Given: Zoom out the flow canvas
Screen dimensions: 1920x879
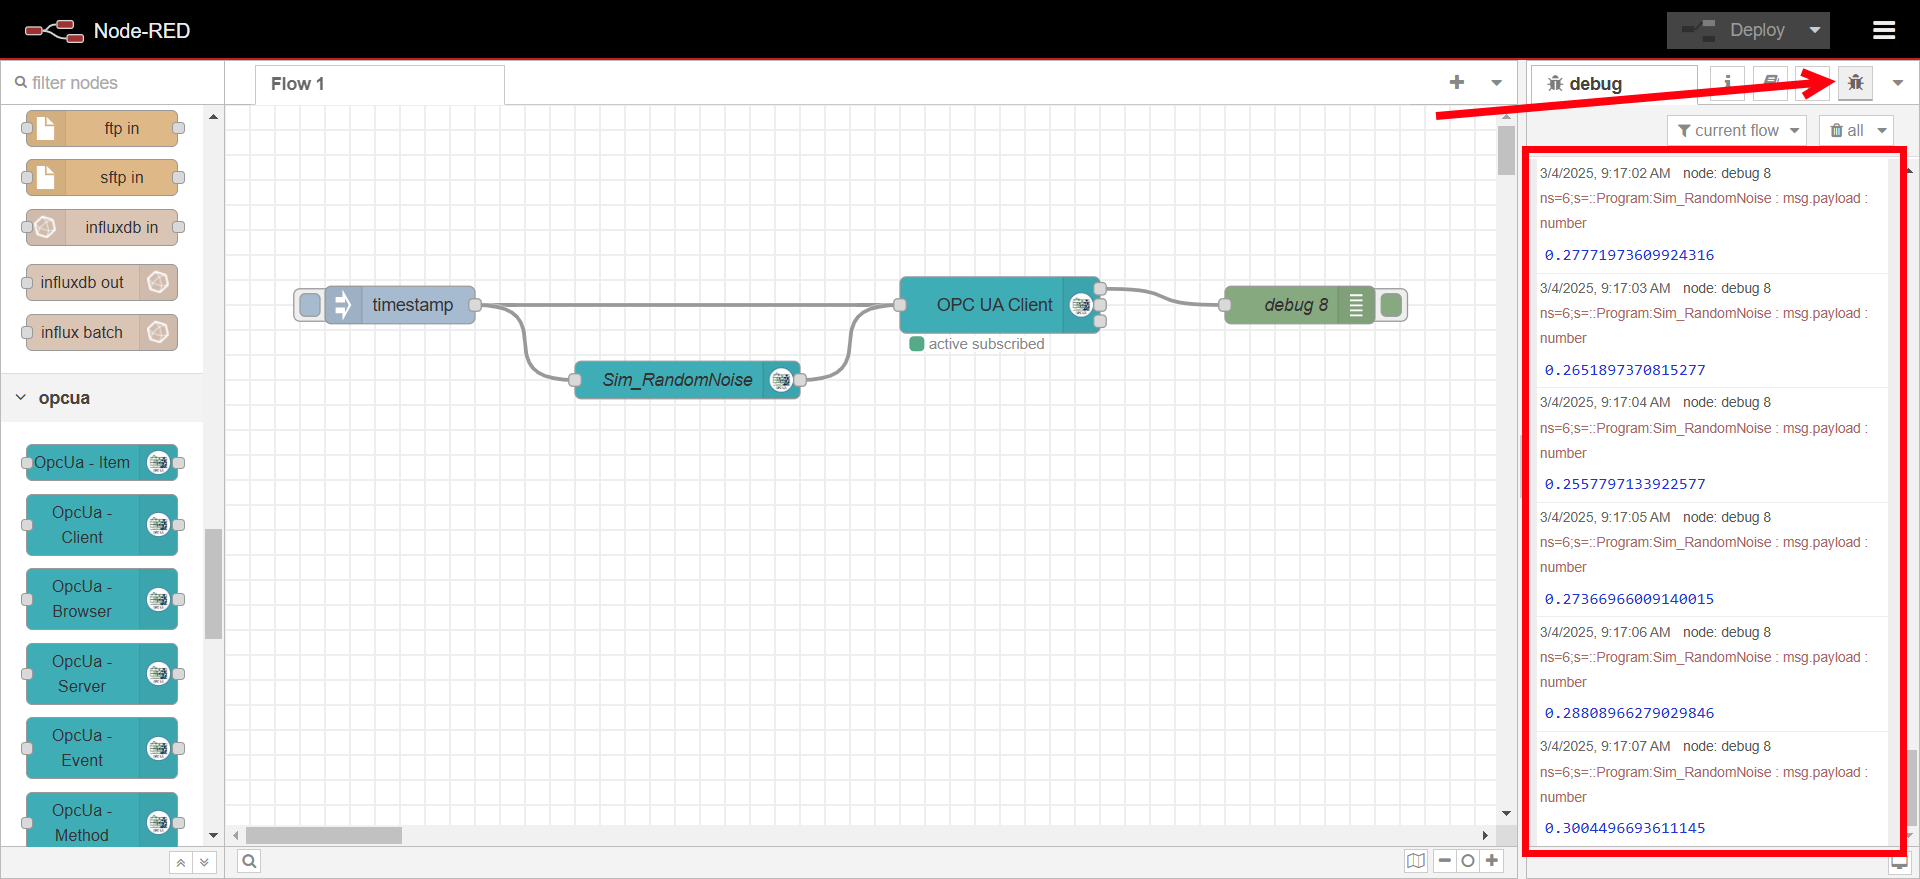Looking at the screenshot, I should [x=1444, y=861].
